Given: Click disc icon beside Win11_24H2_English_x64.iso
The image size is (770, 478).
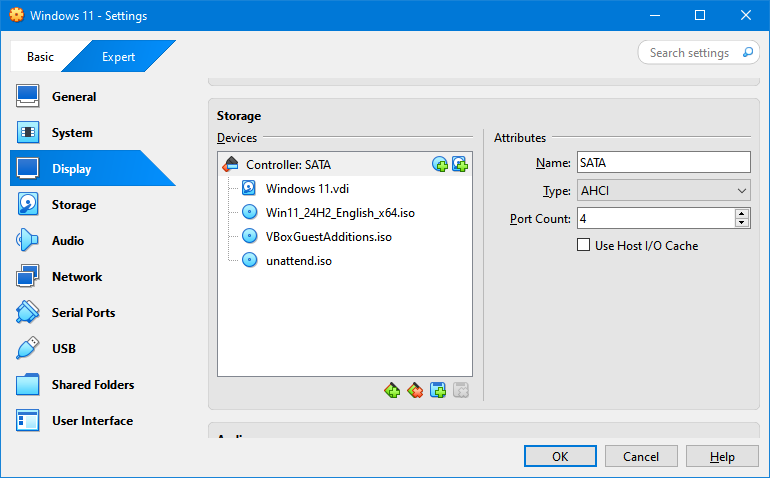Looking at the screenshot, I should [249, 212].
